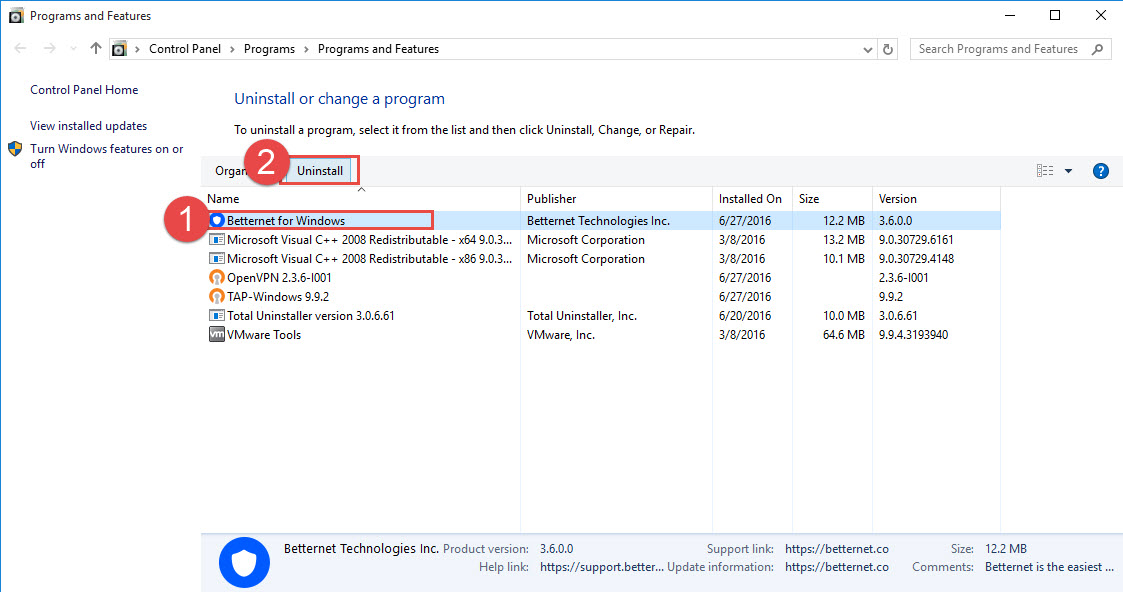This screenshot has width=1123, height=592.
Task: Click the 6/20/2016 installed date cell
Action: click(x=745, y=316)
